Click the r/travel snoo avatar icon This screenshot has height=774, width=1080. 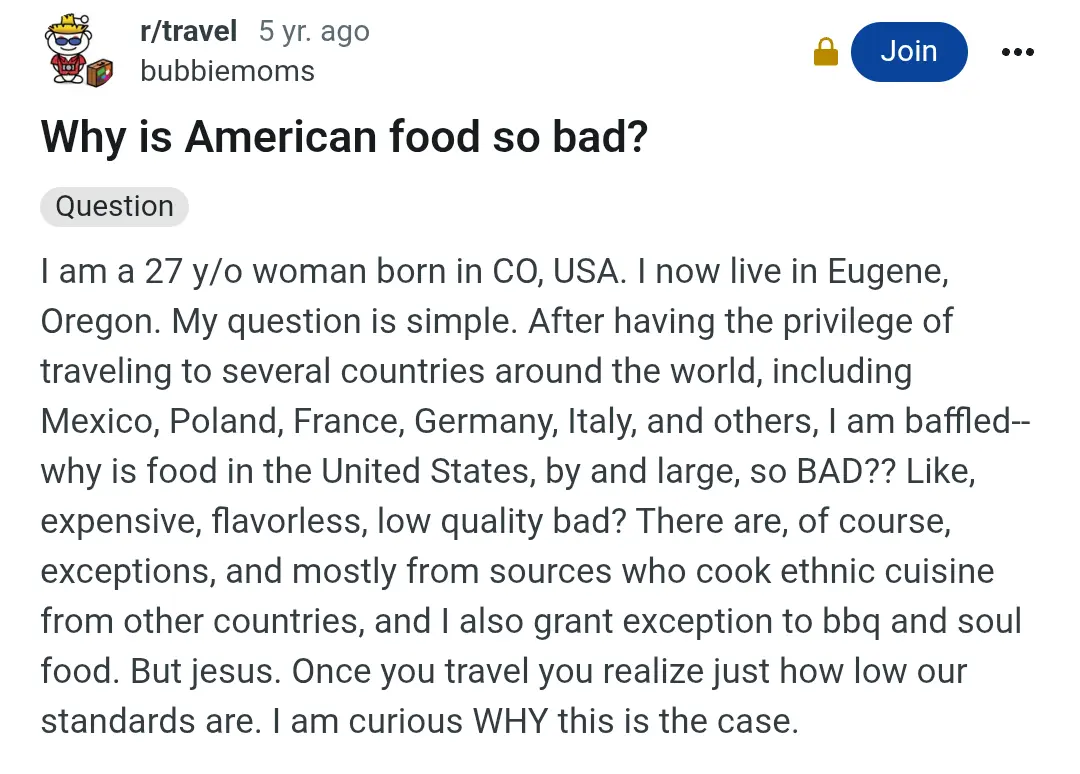[79, 51]
